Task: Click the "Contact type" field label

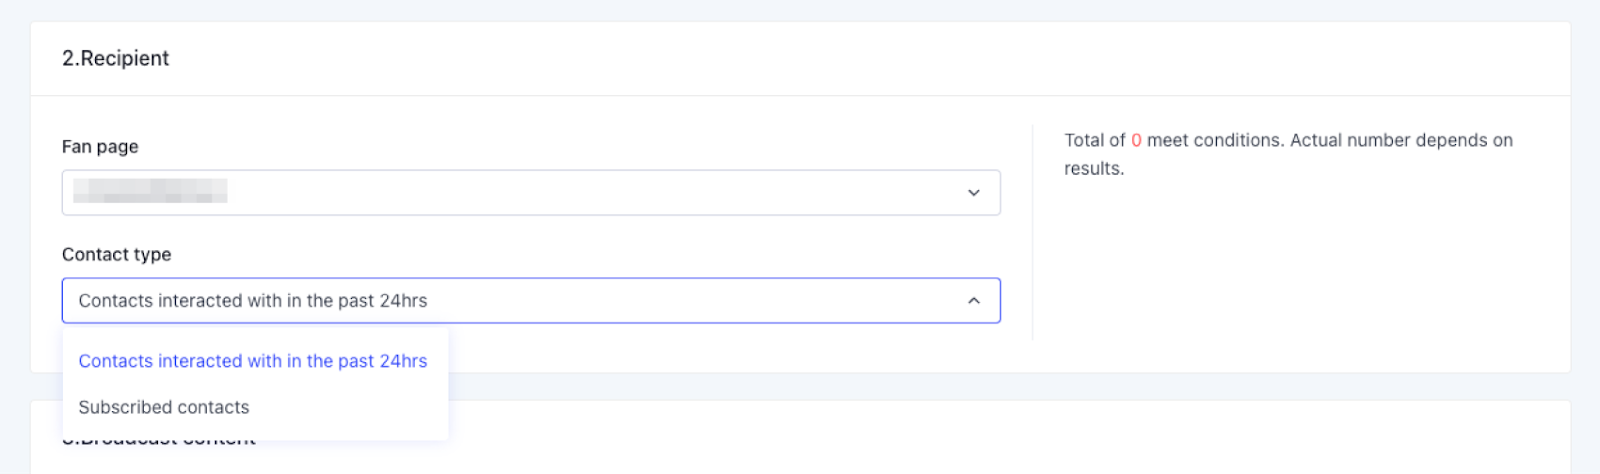Action: point(116,255)
